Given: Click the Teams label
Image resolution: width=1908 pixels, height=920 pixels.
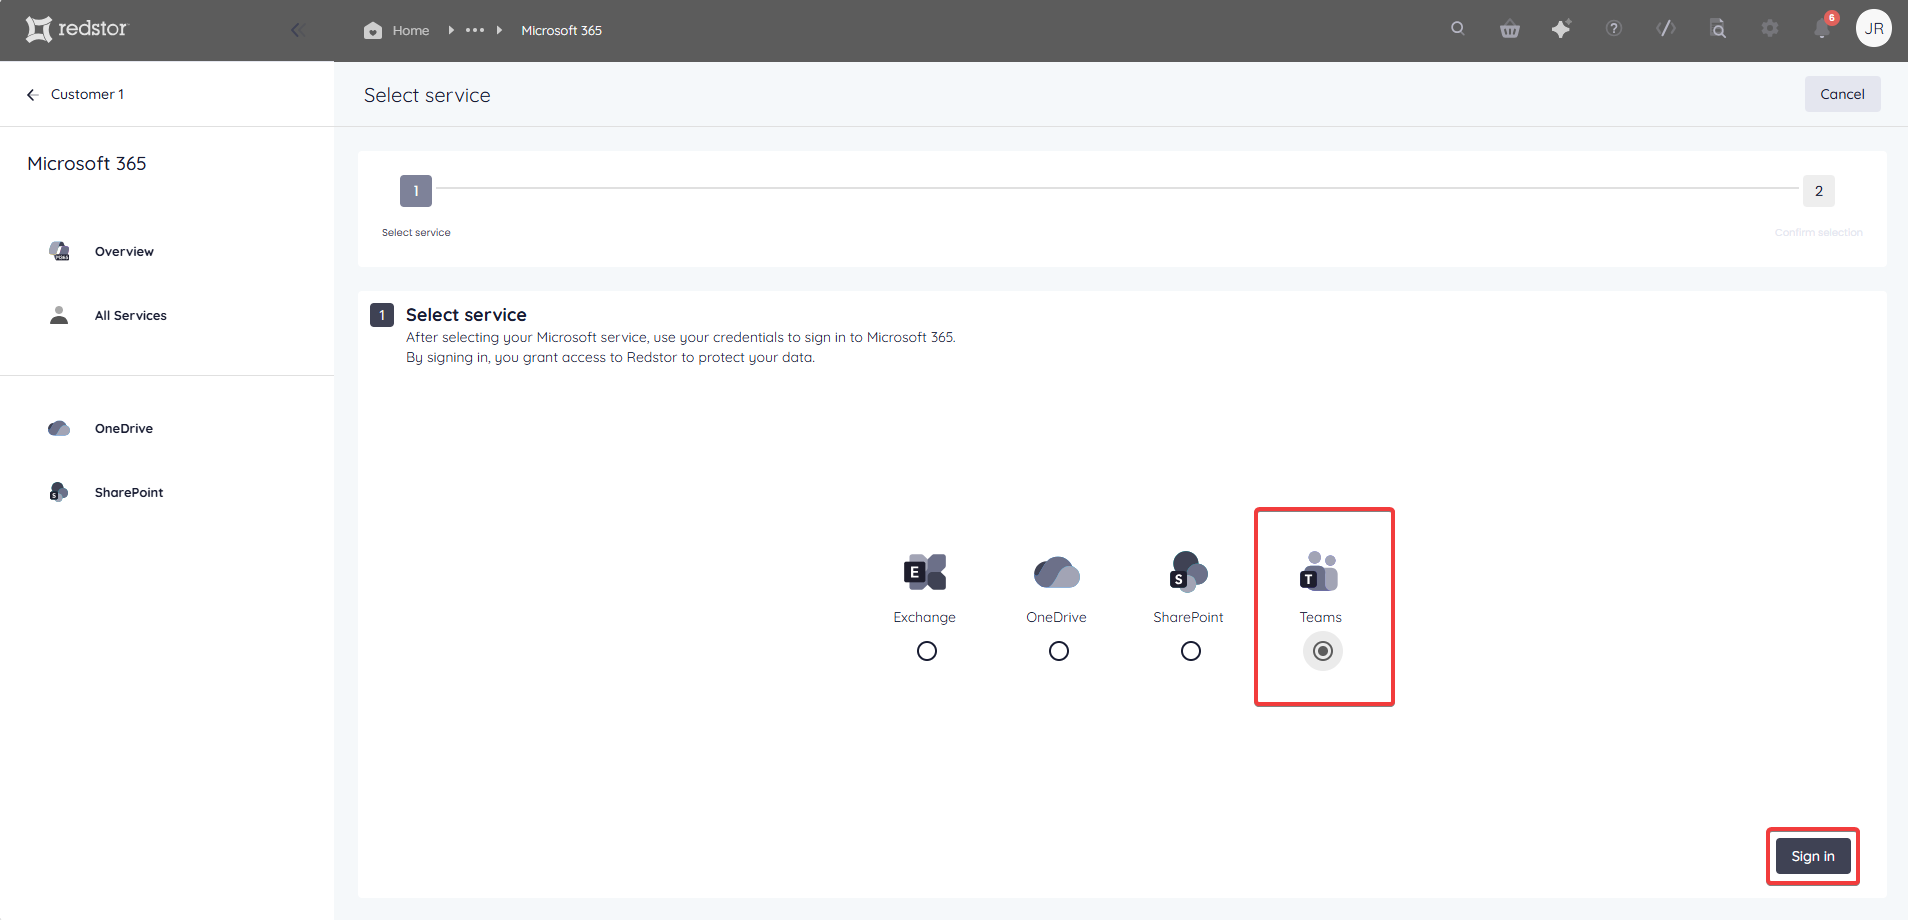Looking at the screenshot, I should pos(1320,618).
